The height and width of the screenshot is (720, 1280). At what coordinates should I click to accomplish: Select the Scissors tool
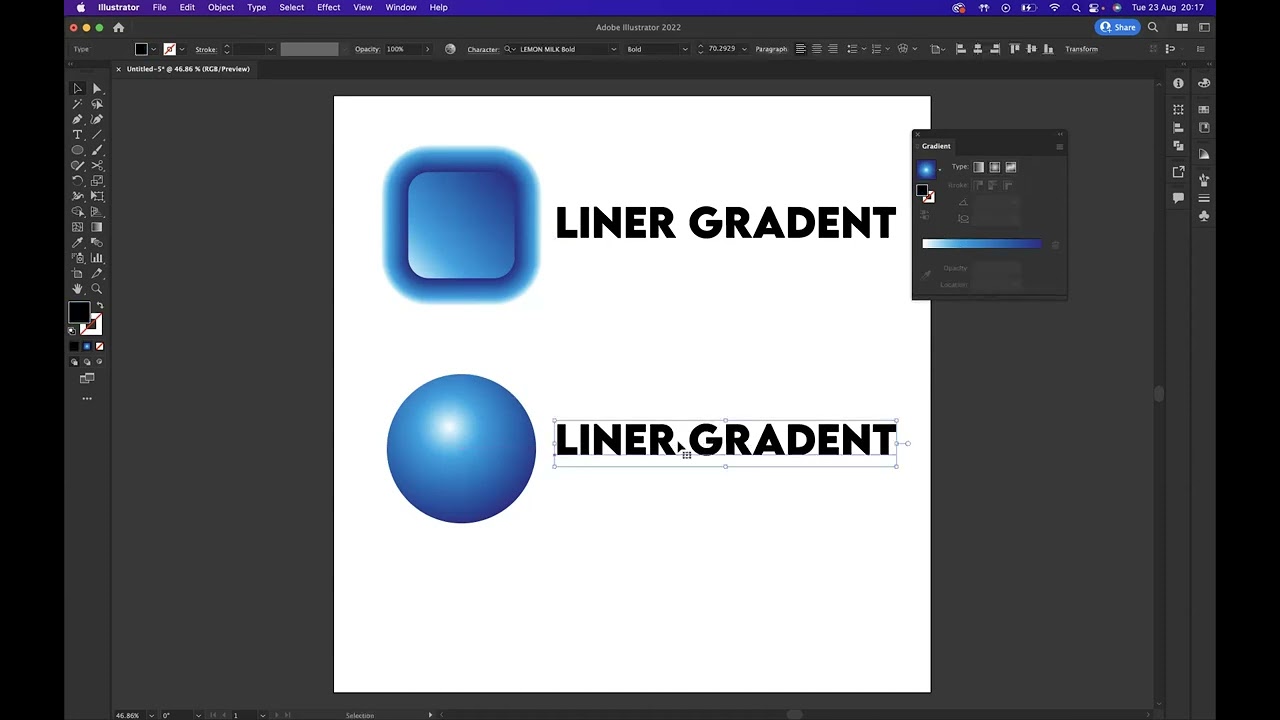[x=97, y=165]
